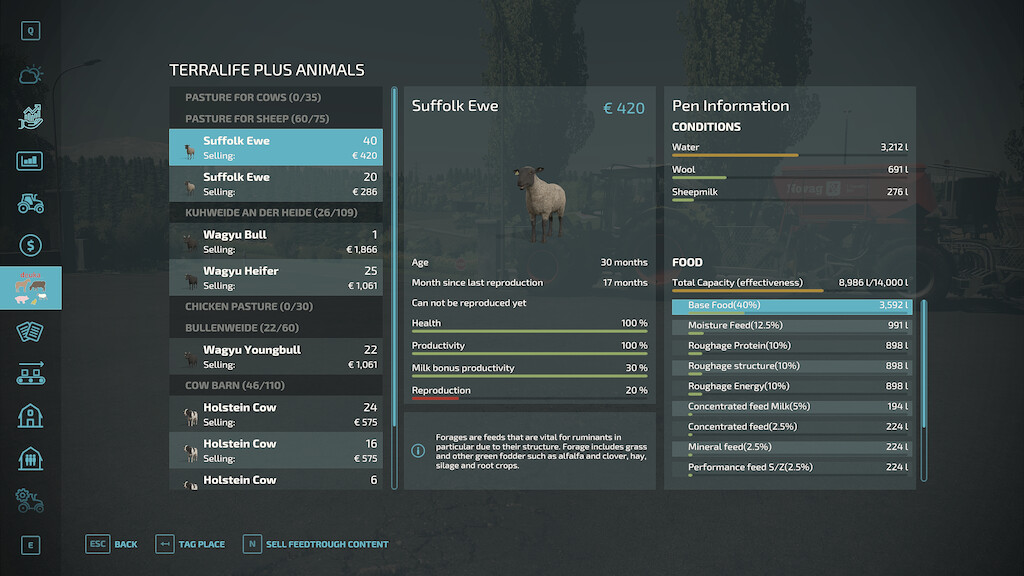The height and width of the screenshot is (576, 1024).
Task: Open the statistics monitor icon
Action: 30,161
